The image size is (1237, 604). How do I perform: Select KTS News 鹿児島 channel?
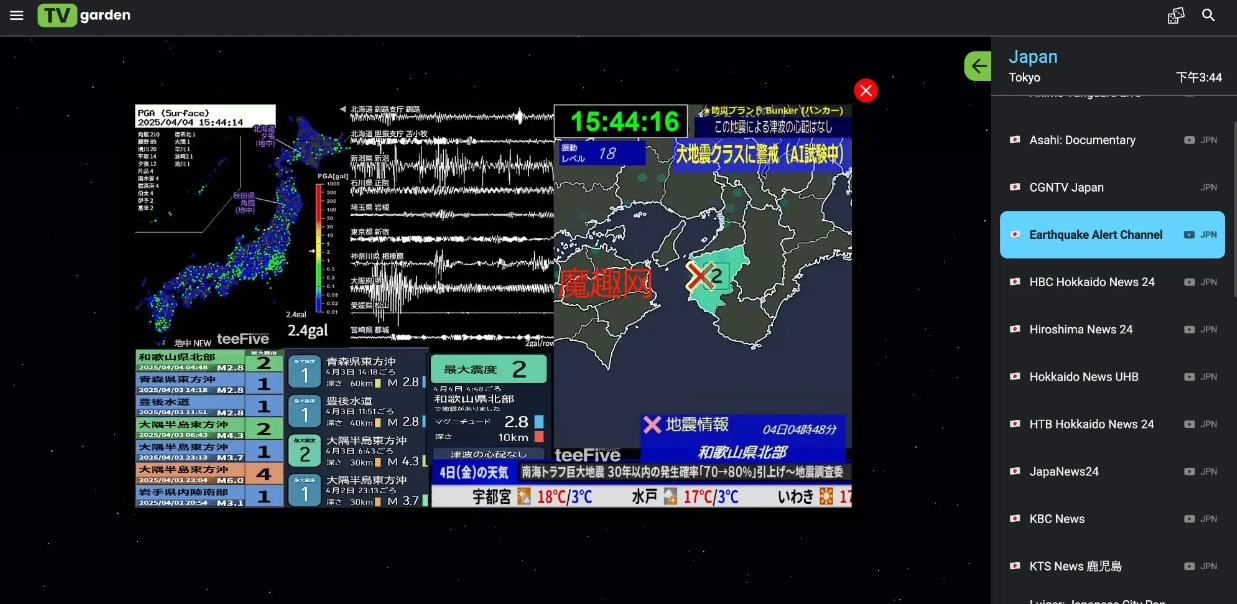click(1112, 566)
